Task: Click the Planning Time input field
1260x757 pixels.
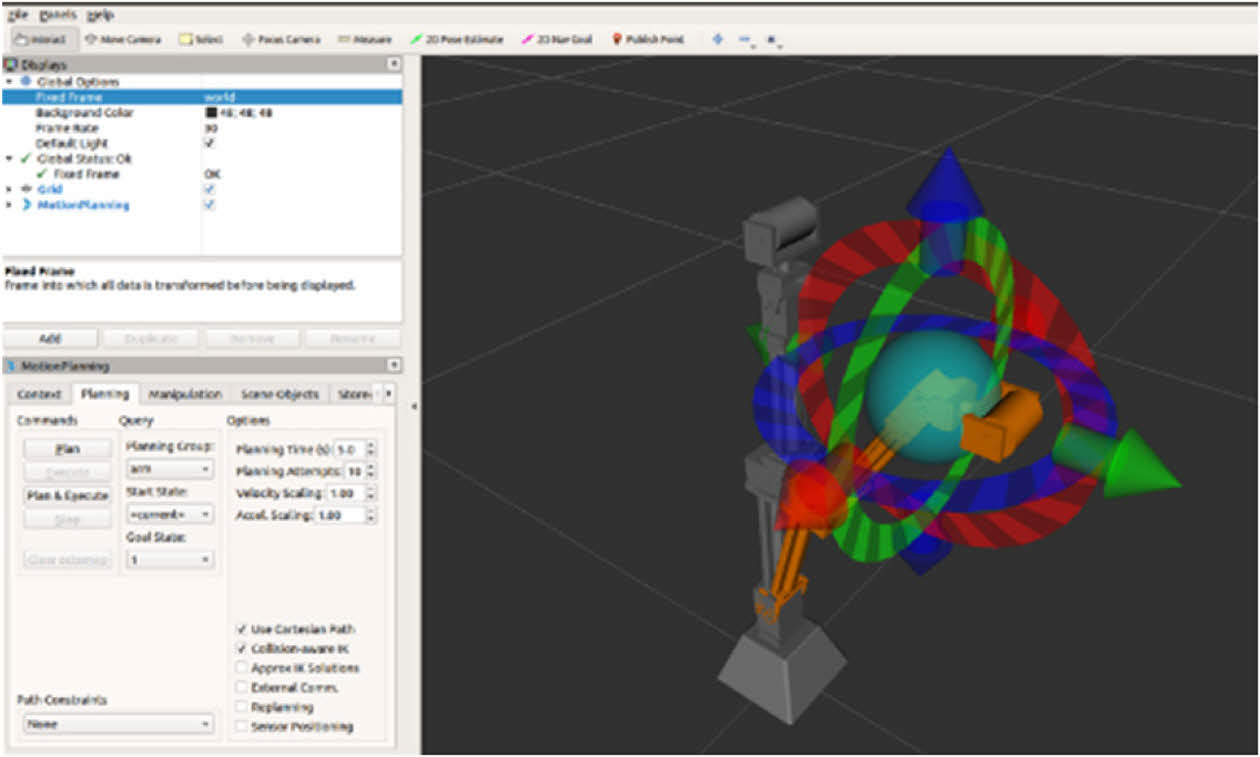Action: pos(348,450)
